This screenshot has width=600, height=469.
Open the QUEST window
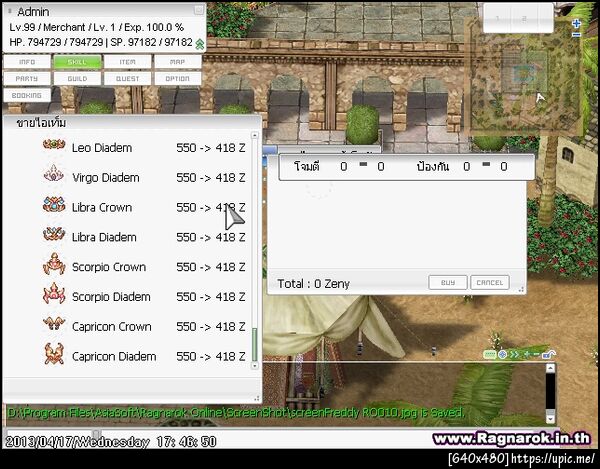(x=127, y=78)
